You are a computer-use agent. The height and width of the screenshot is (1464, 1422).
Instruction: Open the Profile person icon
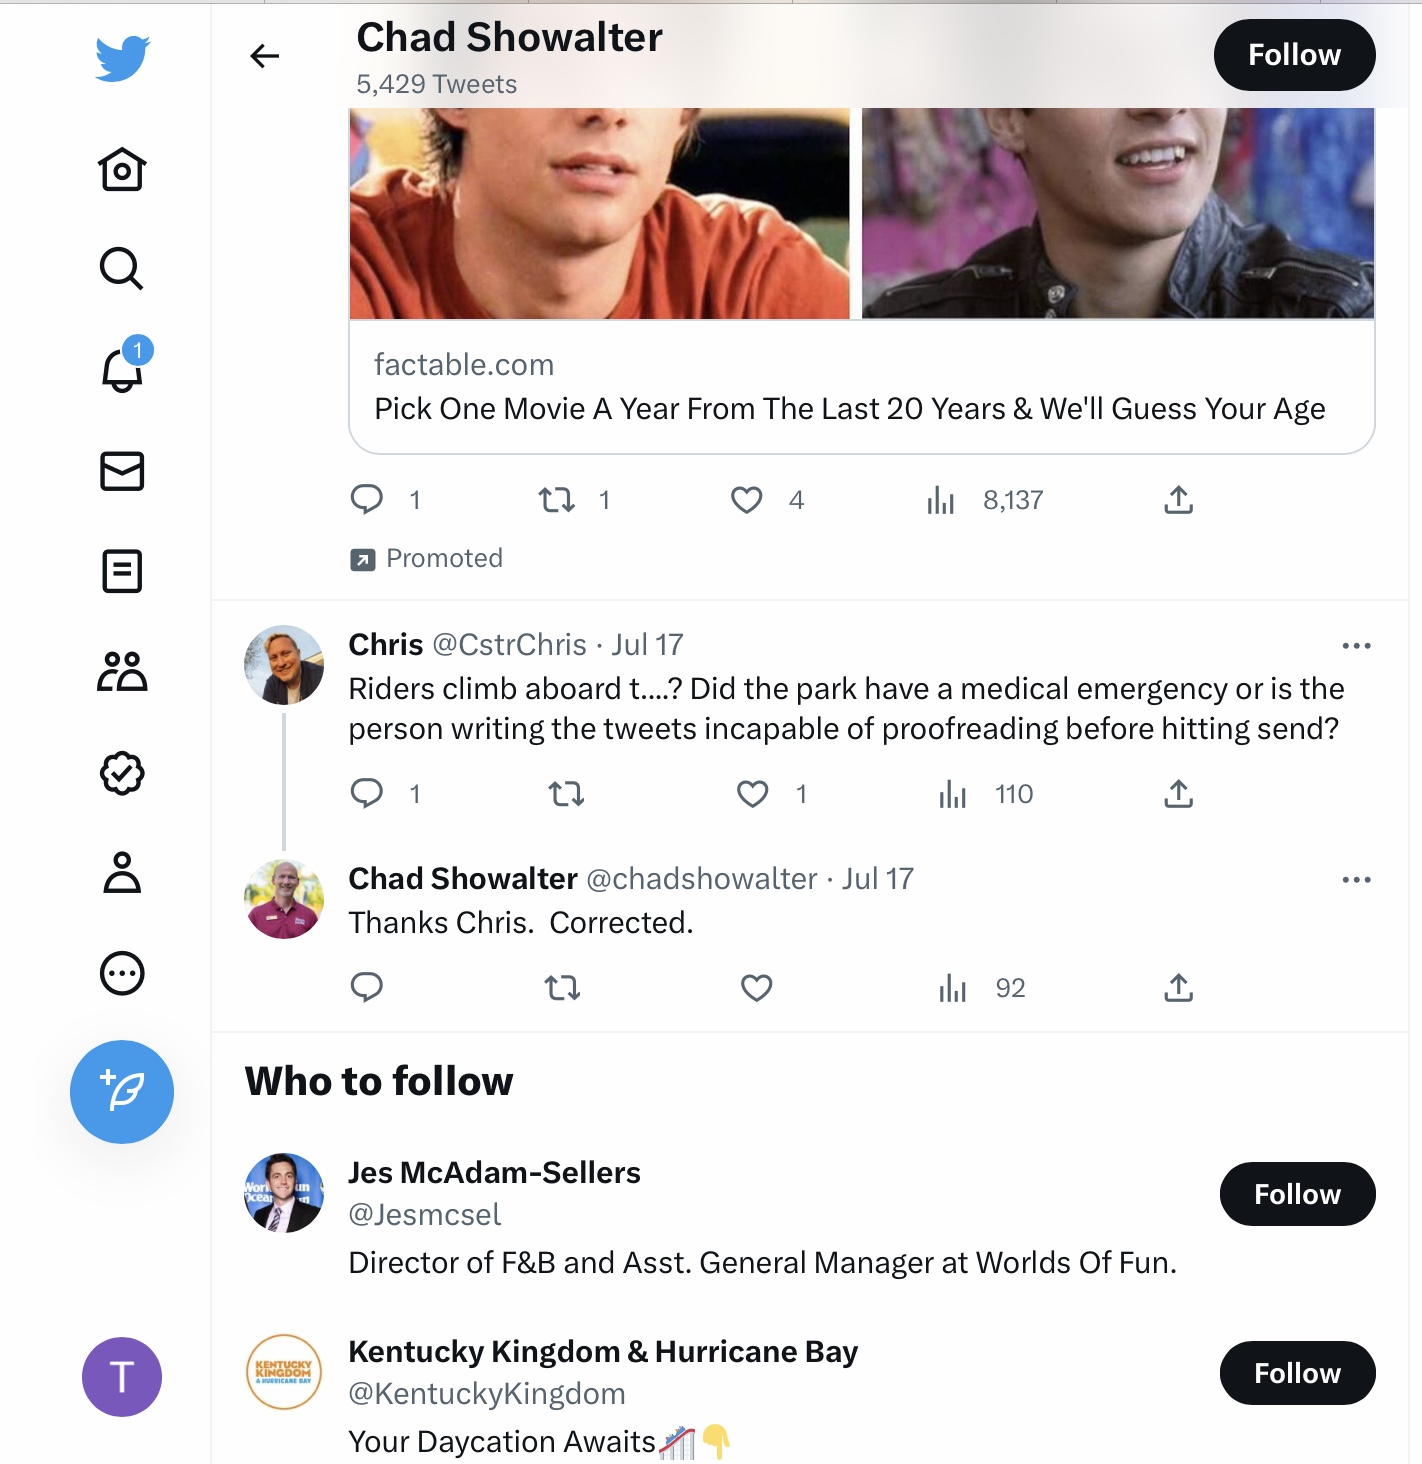pos(122,872)
